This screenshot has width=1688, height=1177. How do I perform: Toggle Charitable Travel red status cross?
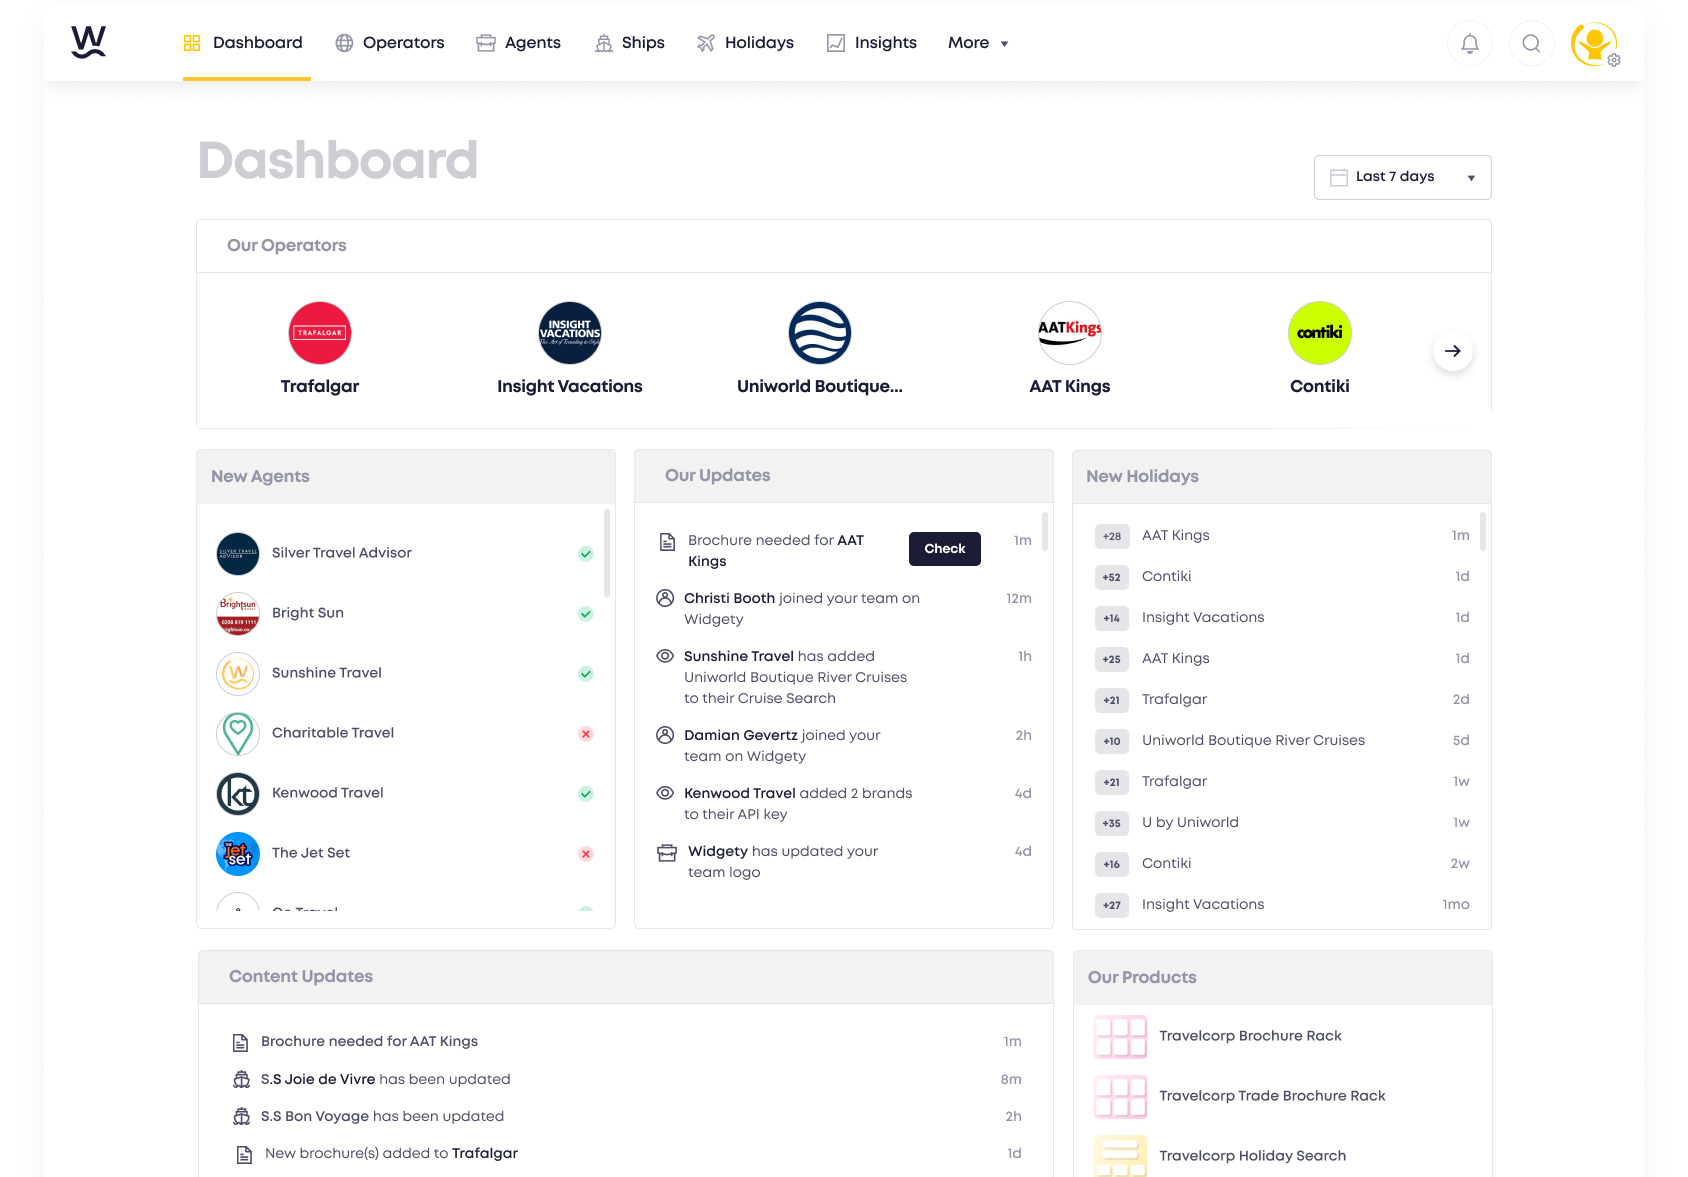[586, 734]
